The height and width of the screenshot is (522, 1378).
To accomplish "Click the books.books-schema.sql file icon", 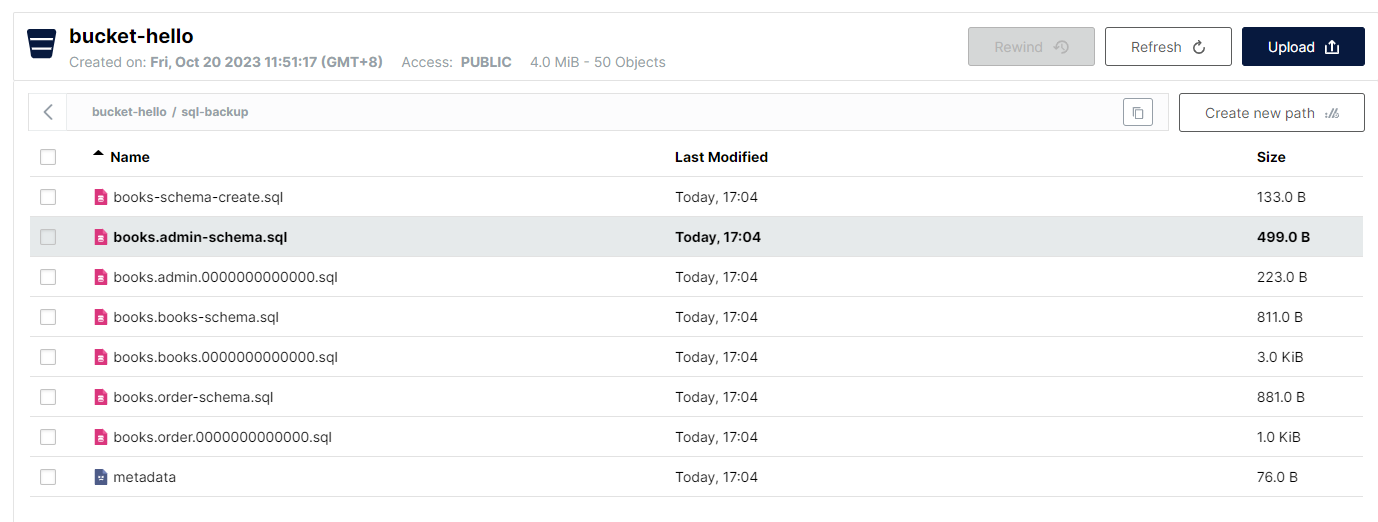I will coord(100,318).
